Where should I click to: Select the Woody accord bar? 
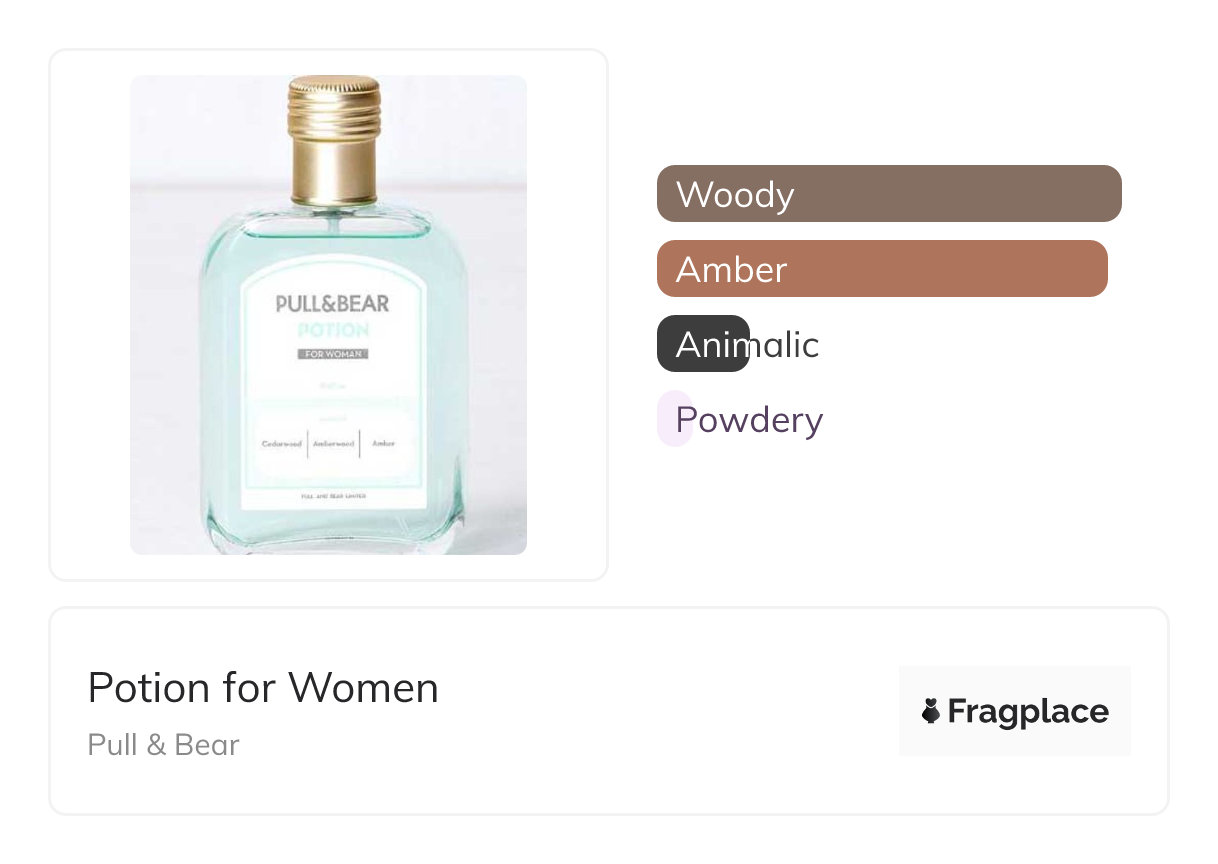coord(889,193)
